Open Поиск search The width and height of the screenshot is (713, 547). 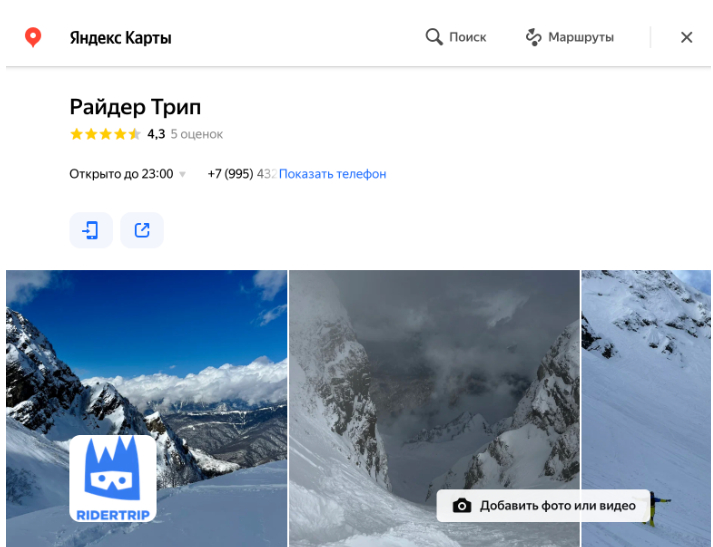pos(456,37)
